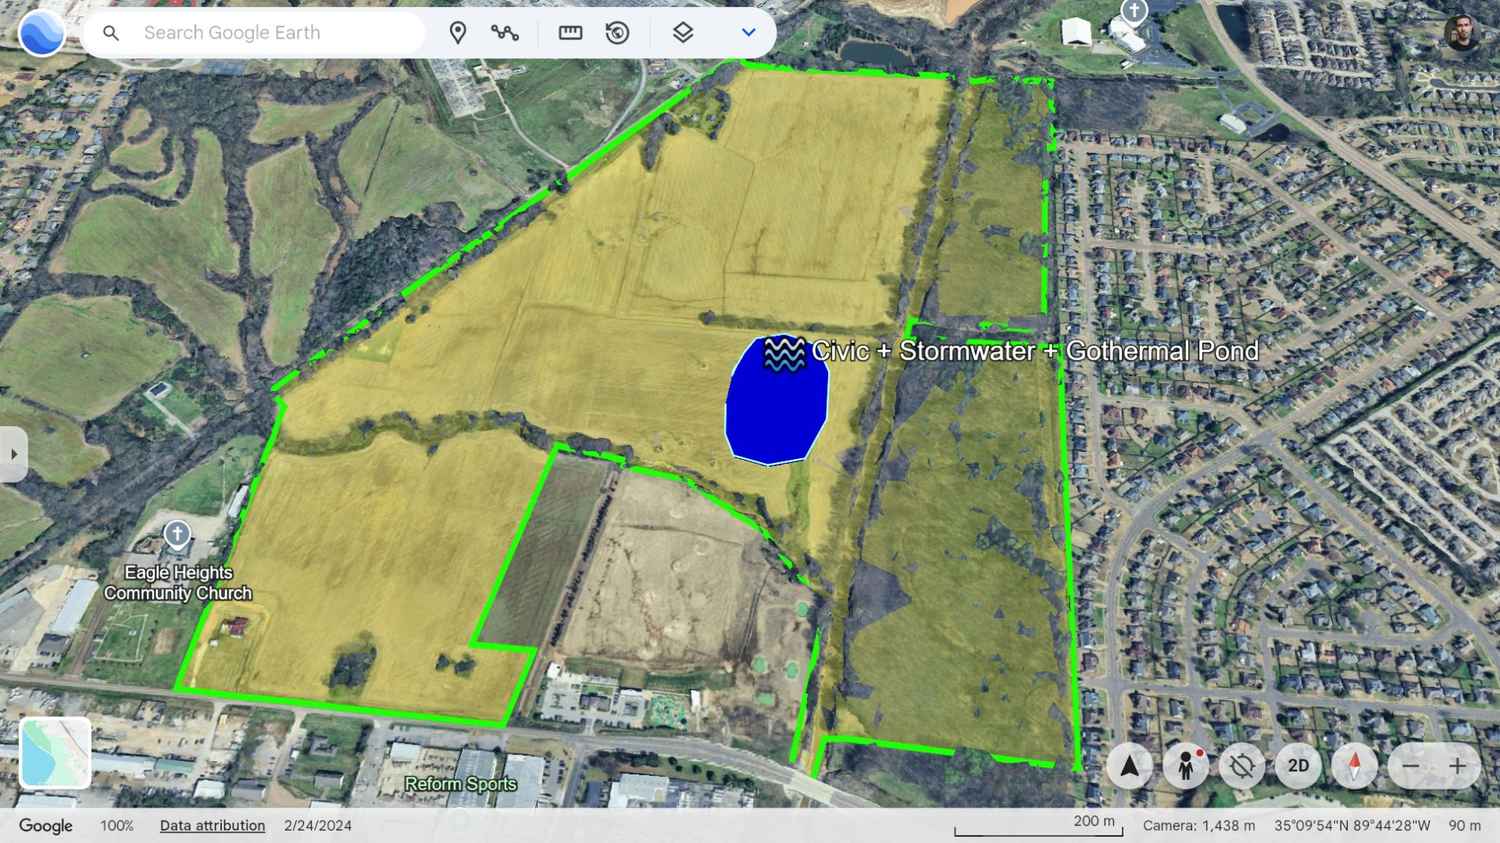Zoom in with the plus button
This screenshot has height=843, width=1500.
coord(1457,767)
